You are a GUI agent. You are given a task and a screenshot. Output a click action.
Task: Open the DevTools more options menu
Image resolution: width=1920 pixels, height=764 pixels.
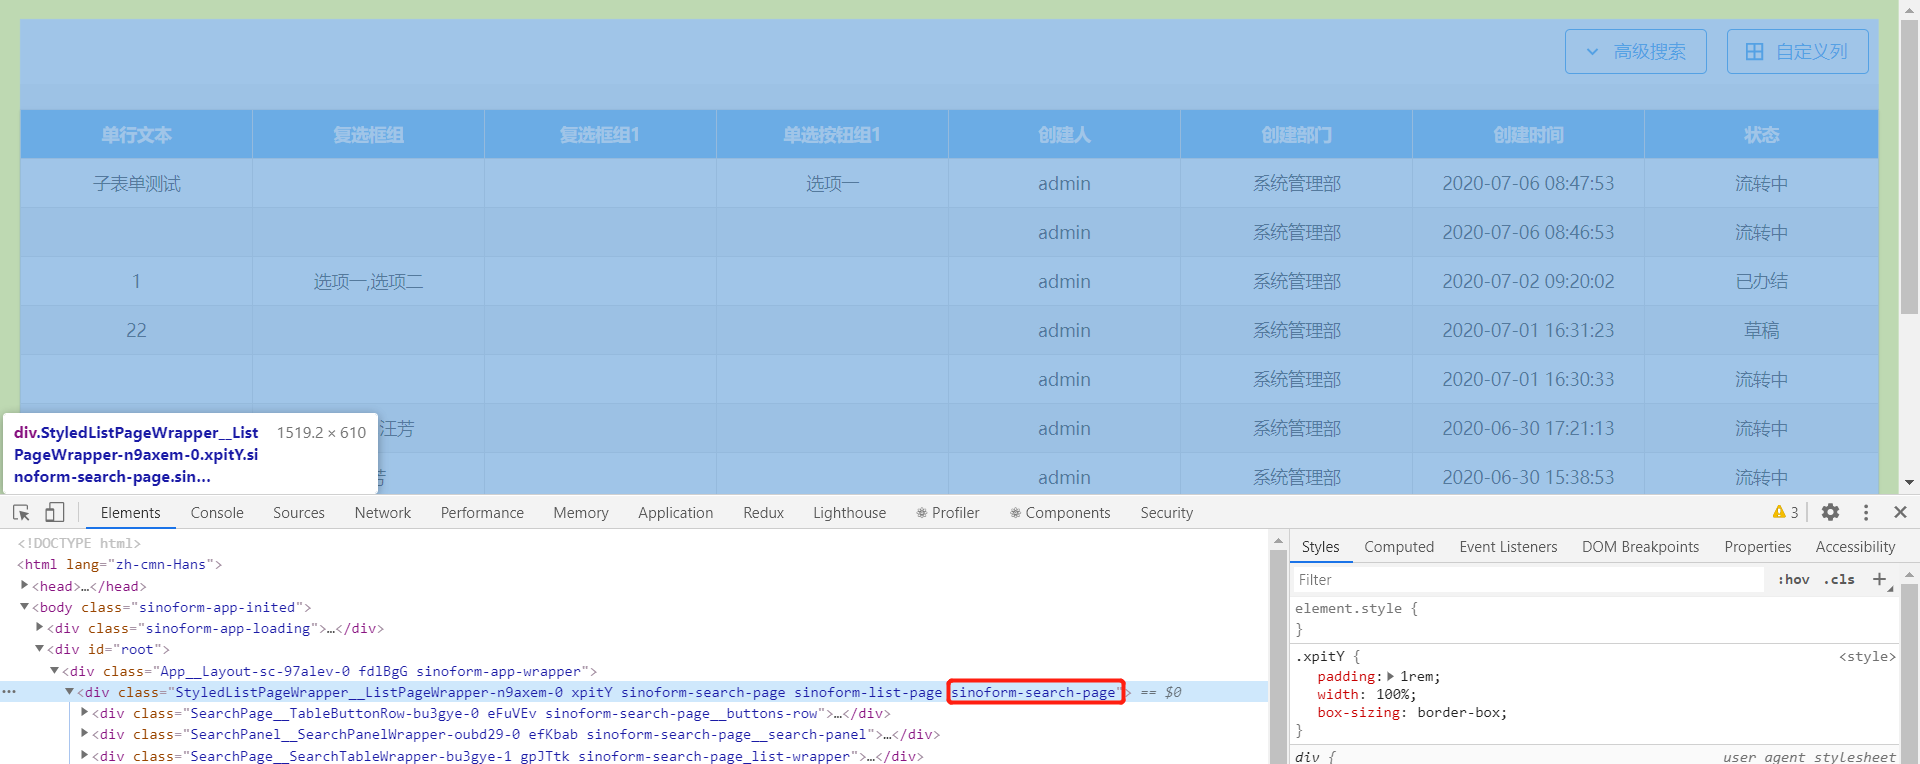(1866, 512)
